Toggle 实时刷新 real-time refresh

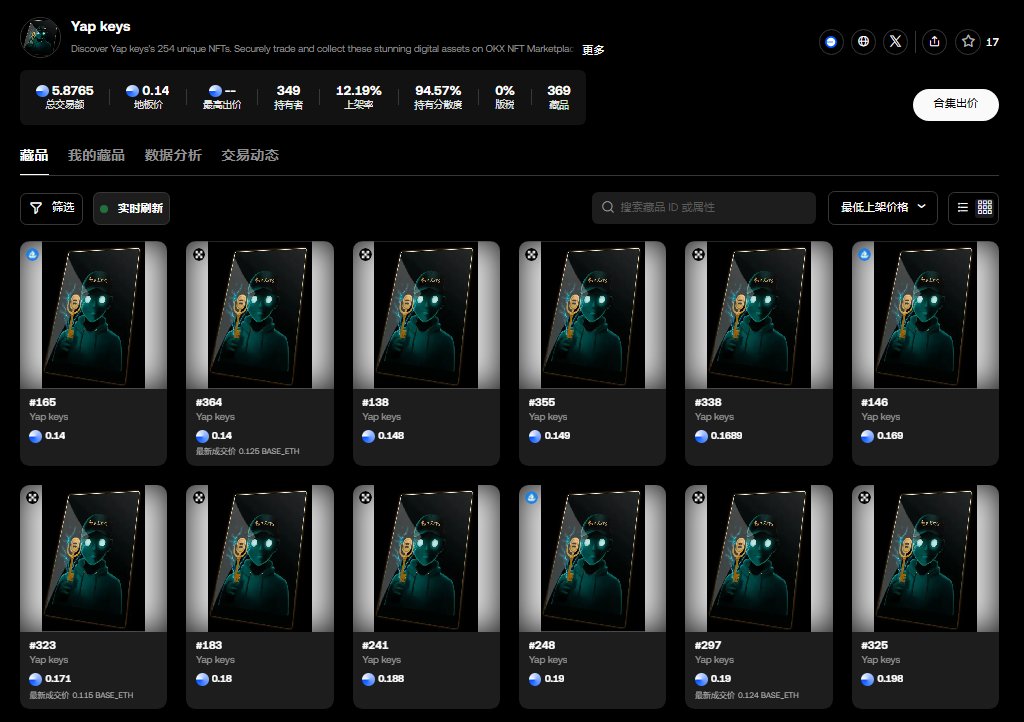click(x=131, y=208)
